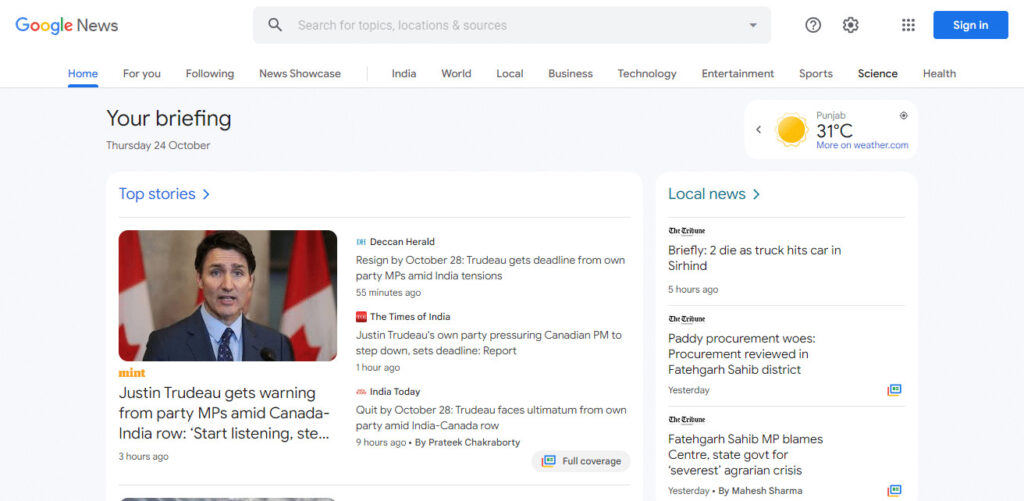Click the mint publisher logo

[x=132, y=373]
